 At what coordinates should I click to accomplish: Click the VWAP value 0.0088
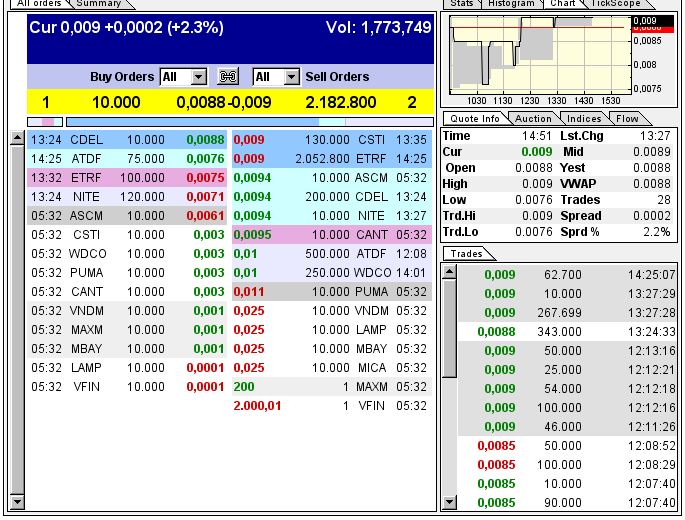pos(651,184)
